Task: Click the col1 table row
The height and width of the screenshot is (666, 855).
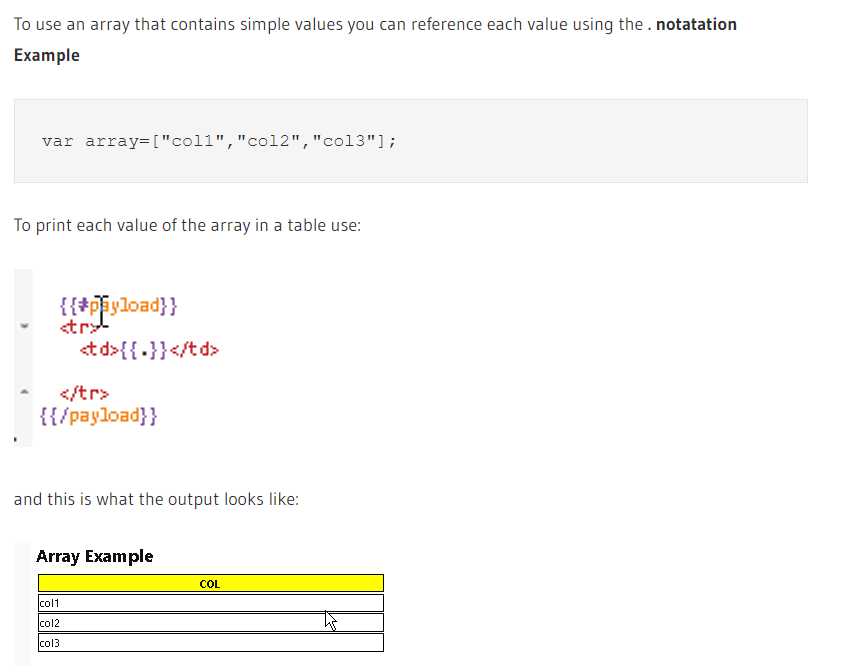Action: point(210,603)
